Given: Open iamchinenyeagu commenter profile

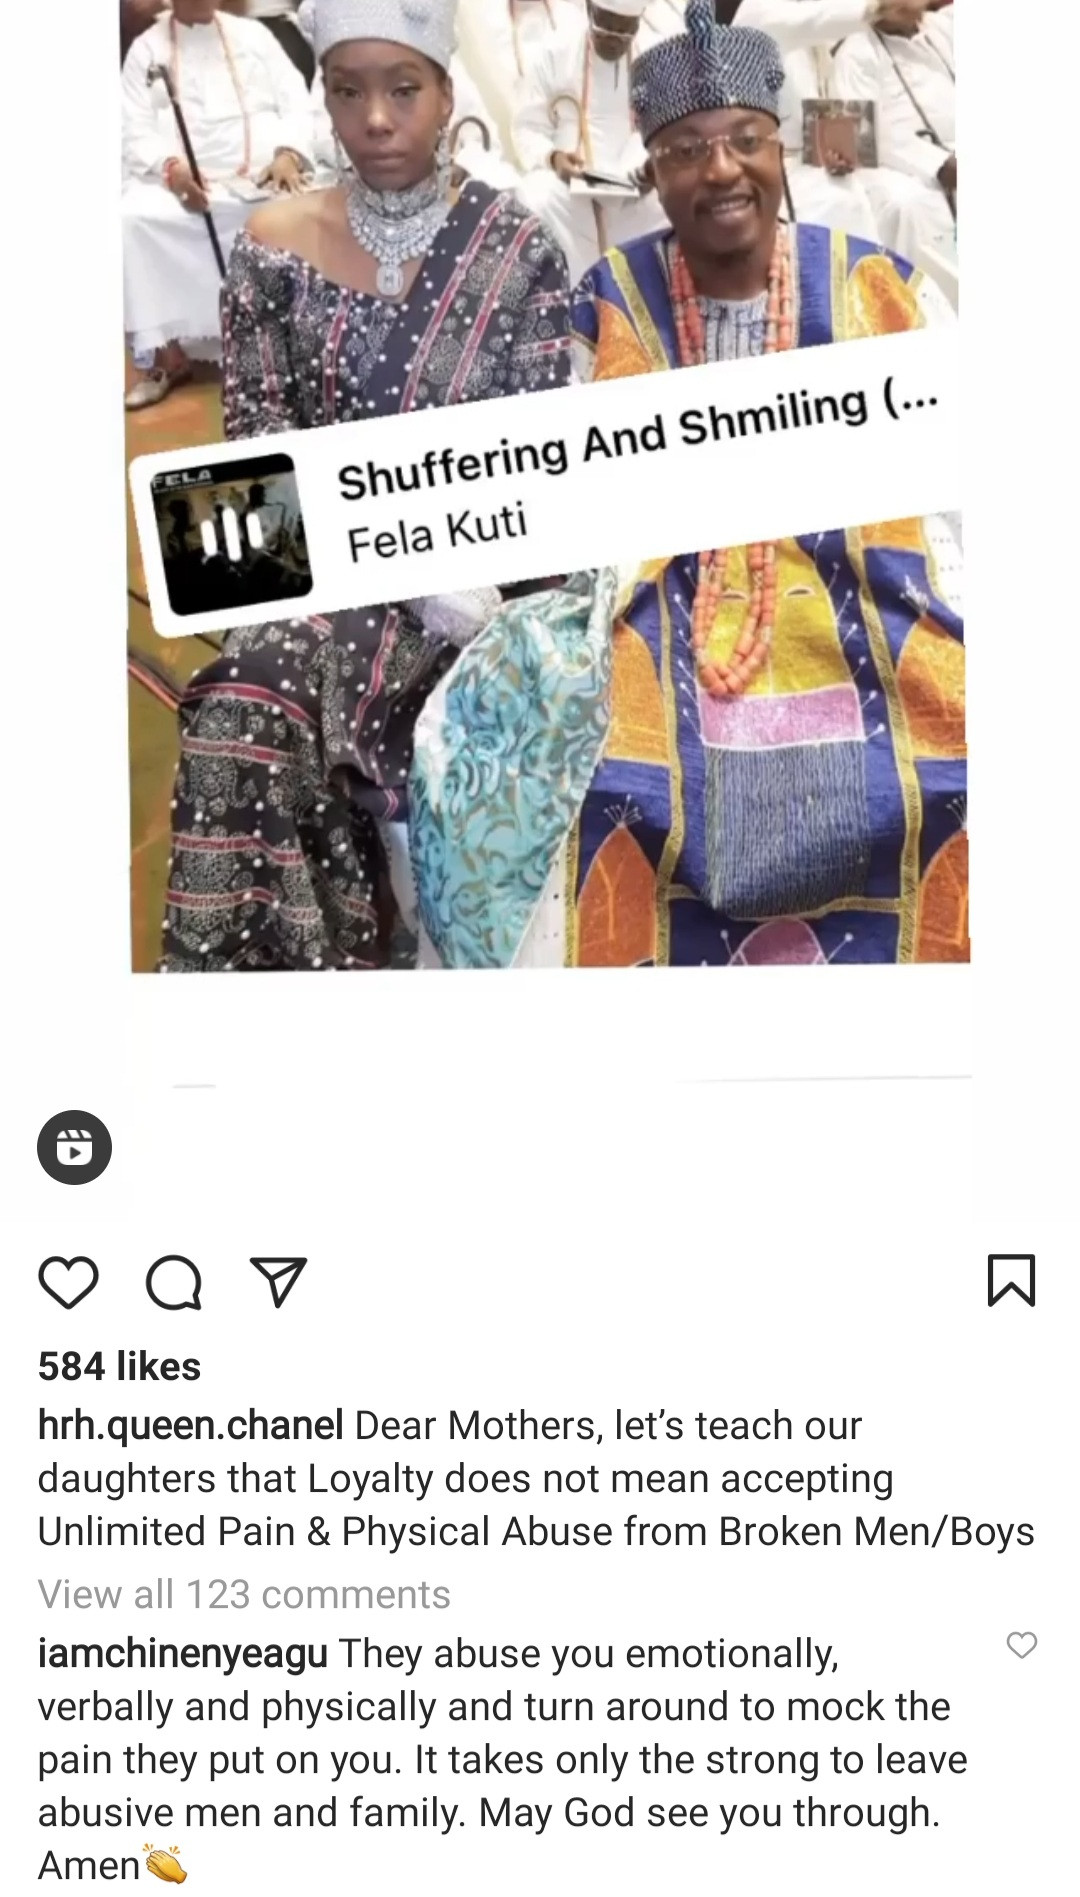Looking at the screenshot, I should pos(183,1653).
